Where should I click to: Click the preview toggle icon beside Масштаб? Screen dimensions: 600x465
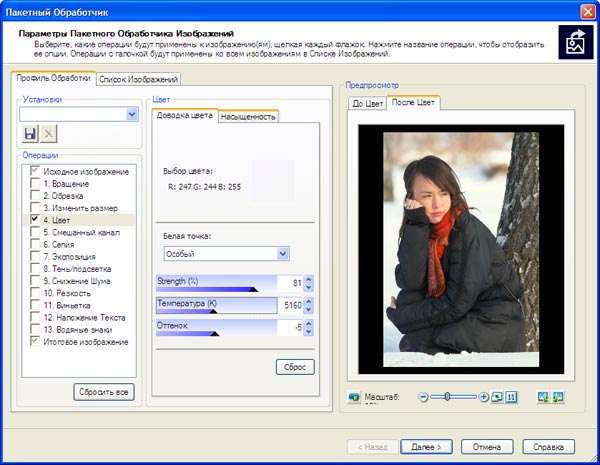click(x=354, y=397)
